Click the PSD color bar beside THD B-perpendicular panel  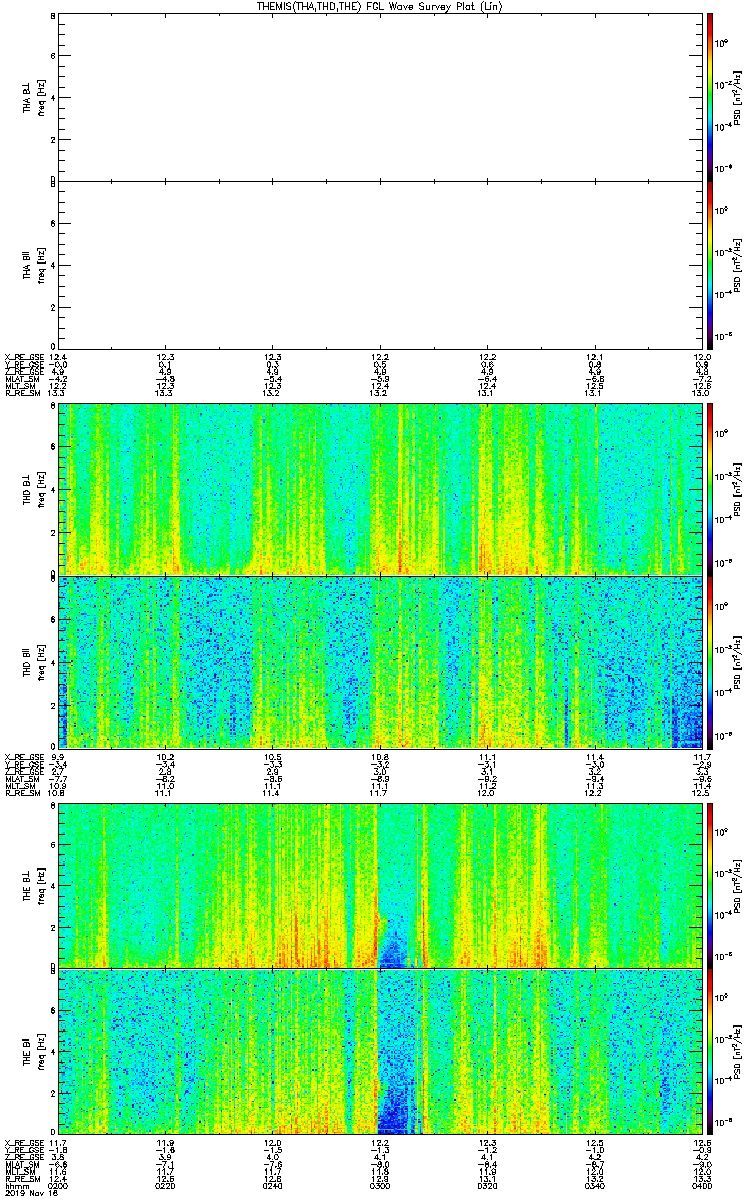tap(709, 488)
